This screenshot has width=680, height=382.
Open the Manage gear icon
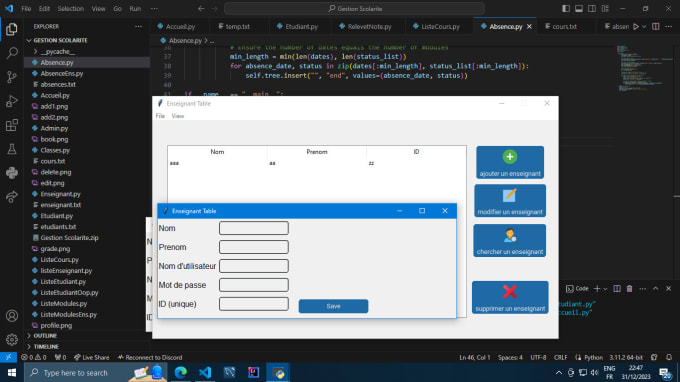click(12, 339)
